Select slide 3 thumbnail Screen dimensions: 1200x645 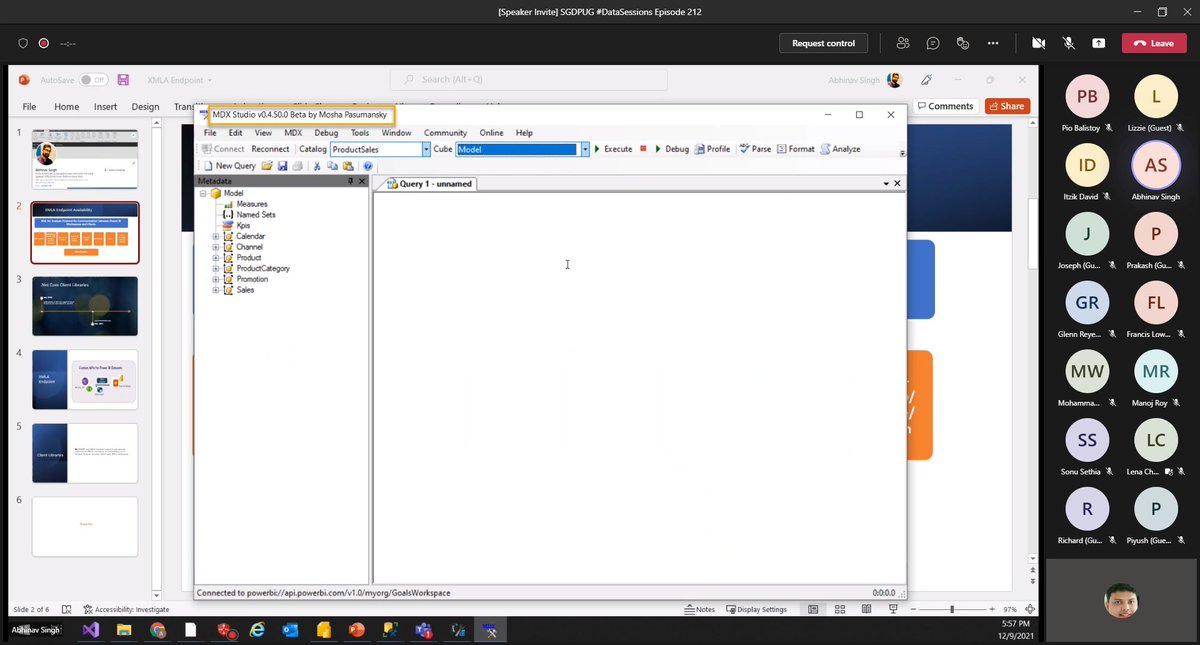(85, 306)
